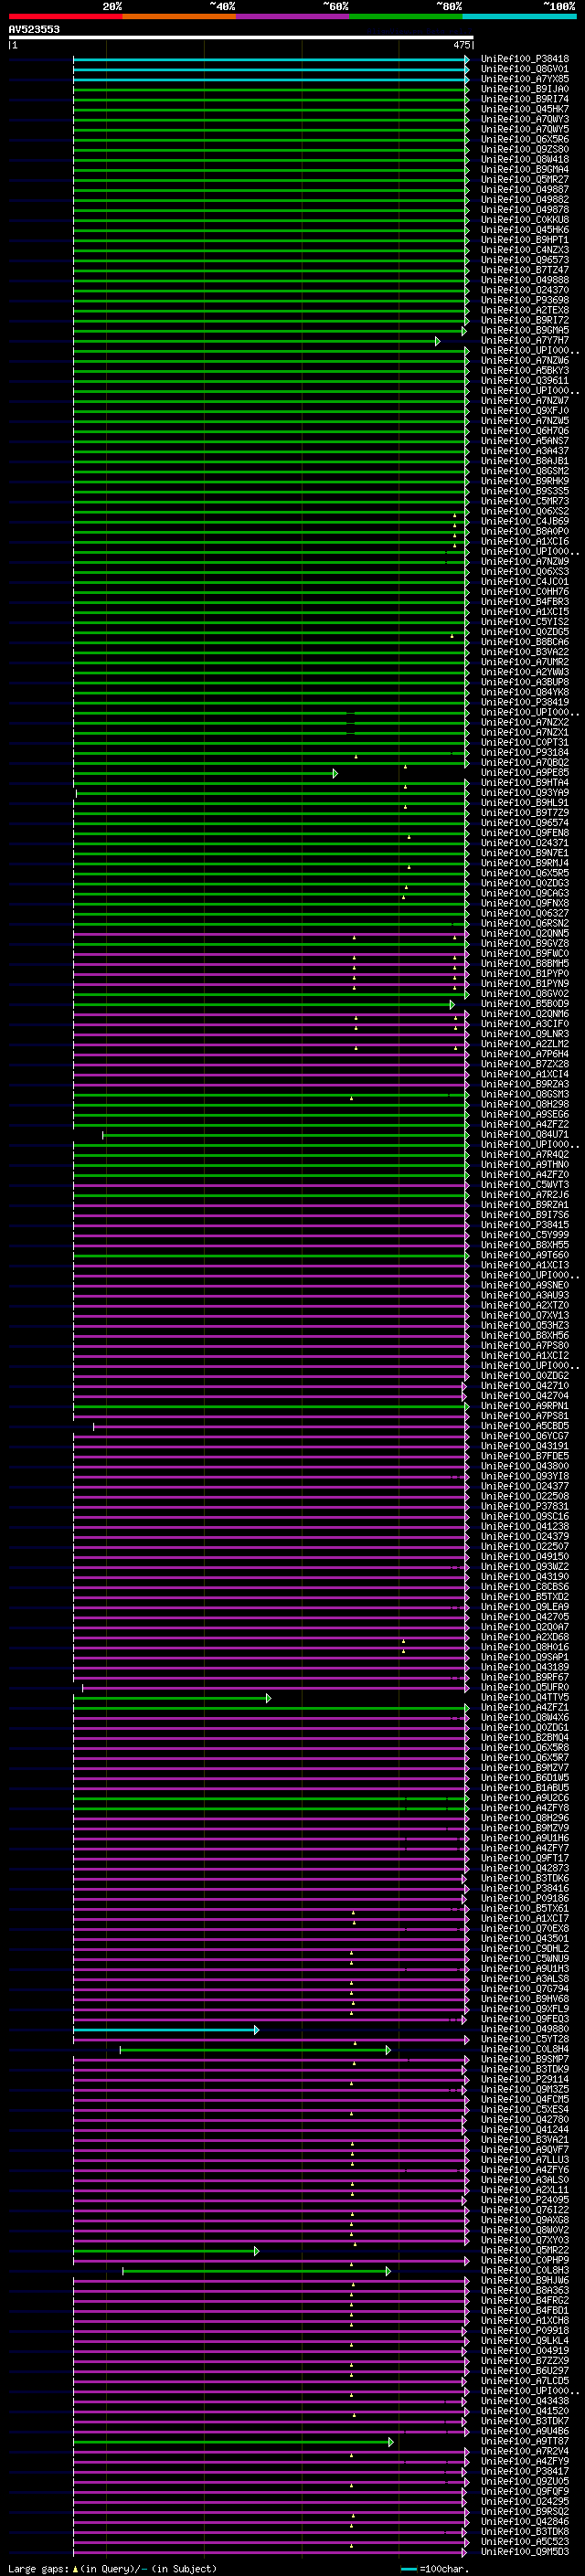
Task: Choose the entry UniRef100_A5BKY3
Action: 525,370
